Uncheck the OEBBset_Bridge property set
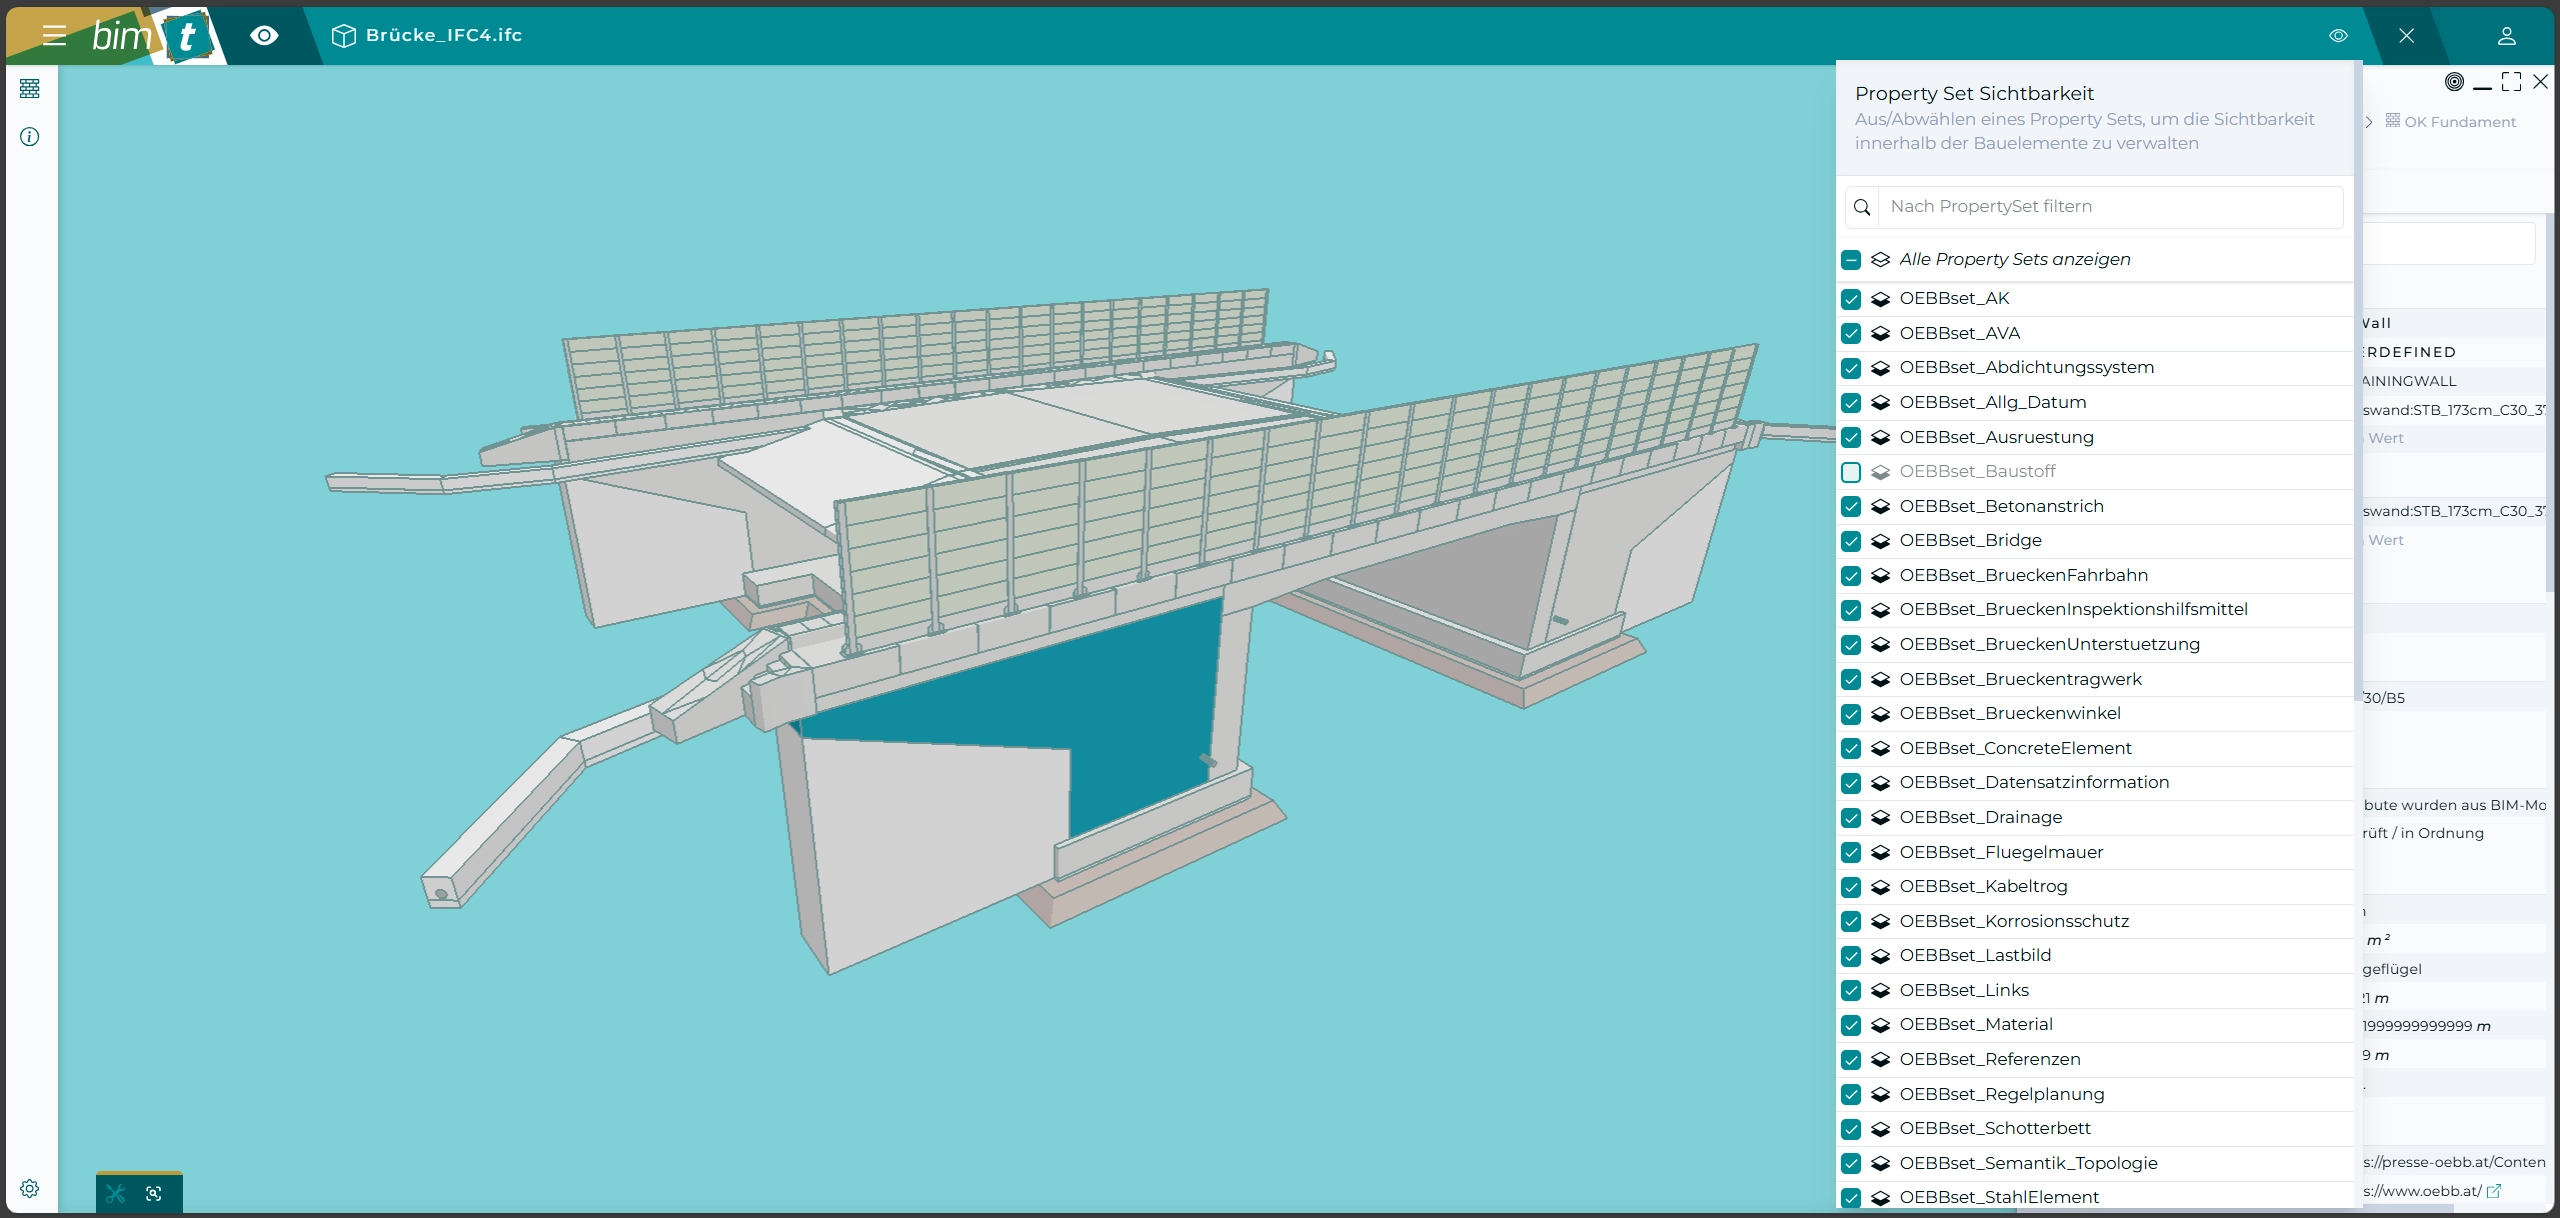 (x=1851, y=541)
